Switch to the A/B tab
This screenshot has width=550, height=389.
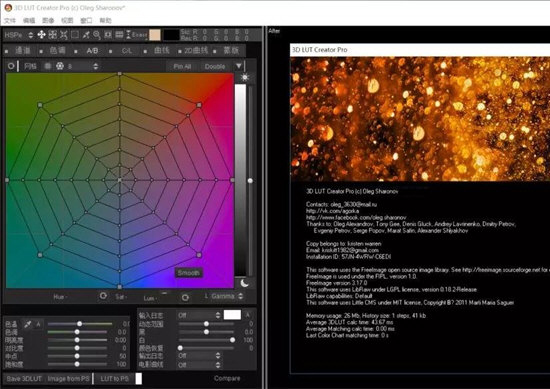click(x=92, y=51)
